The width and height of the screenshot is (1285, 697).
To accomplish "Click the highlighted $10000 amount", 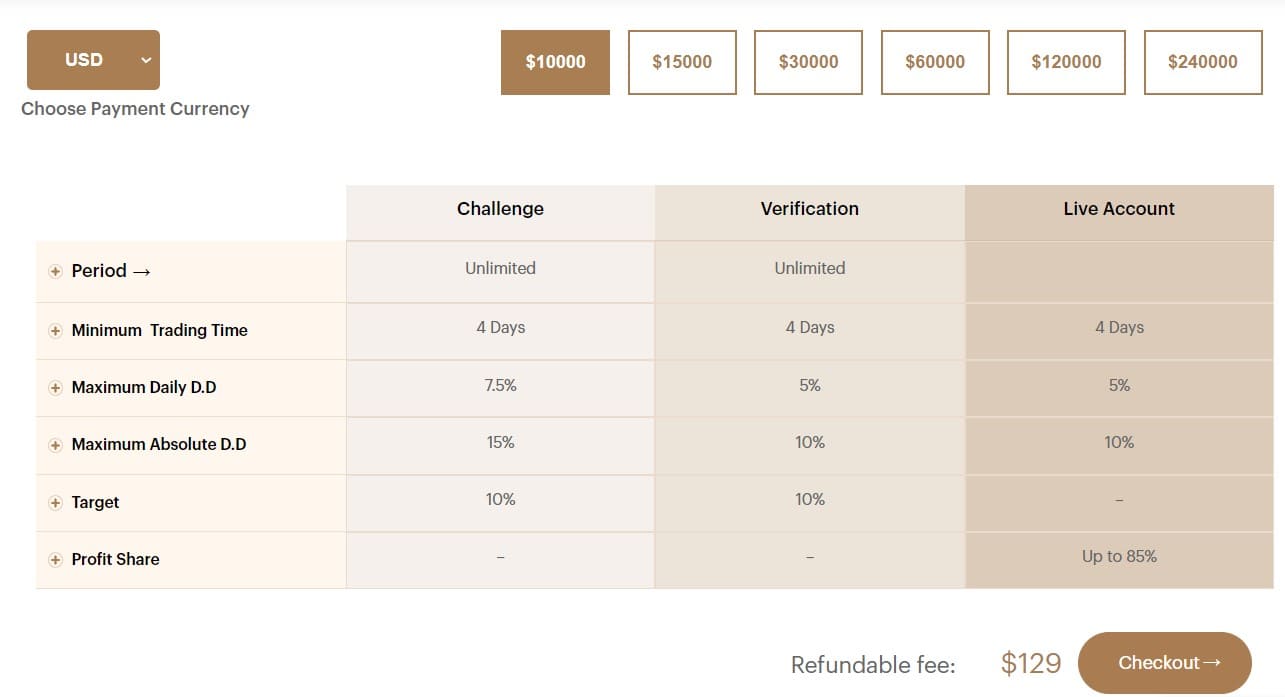I will tap(555, 62).
